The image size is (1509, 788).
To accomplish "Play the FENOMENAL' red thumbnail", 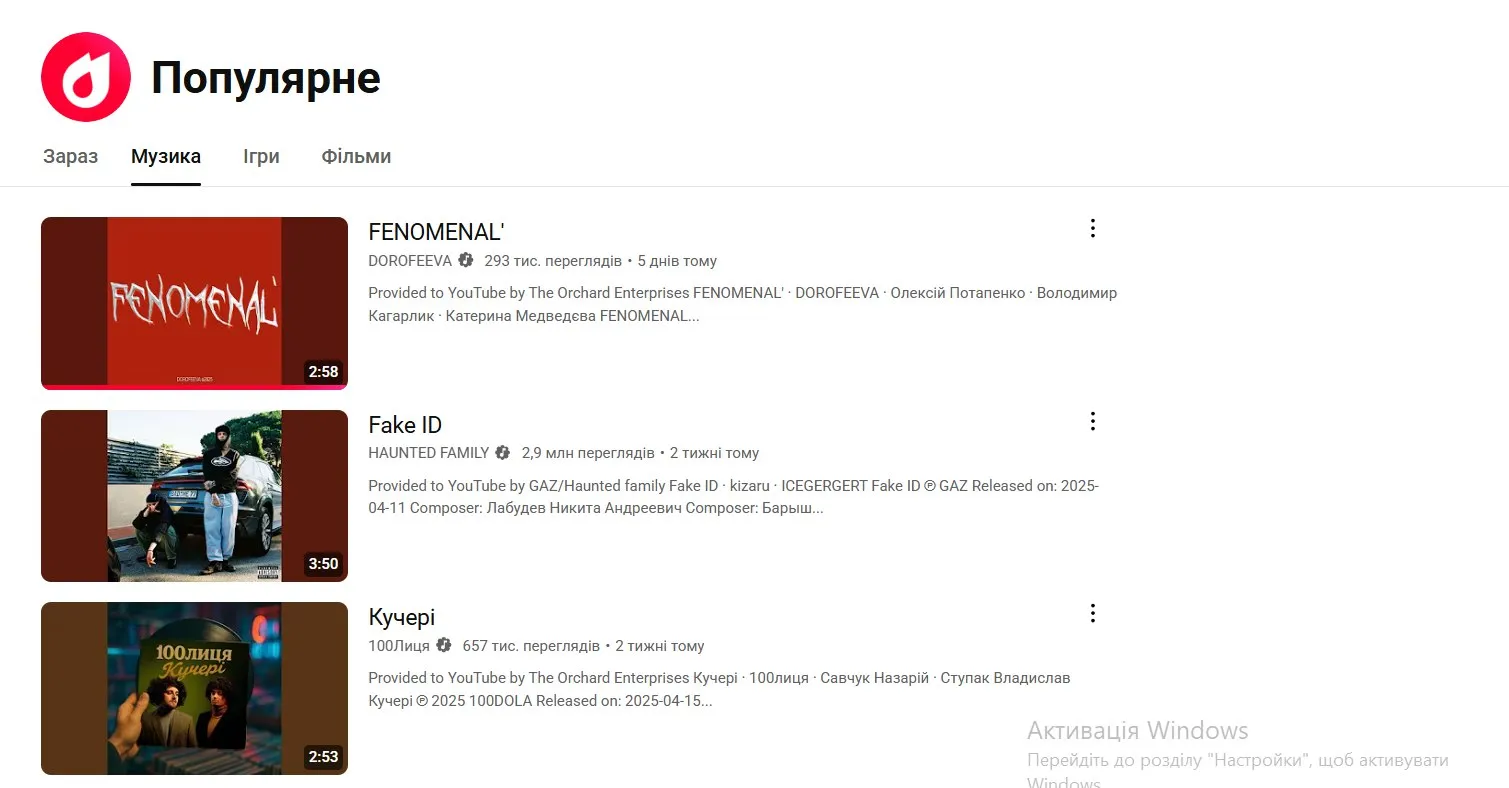I will click(194, 303).
